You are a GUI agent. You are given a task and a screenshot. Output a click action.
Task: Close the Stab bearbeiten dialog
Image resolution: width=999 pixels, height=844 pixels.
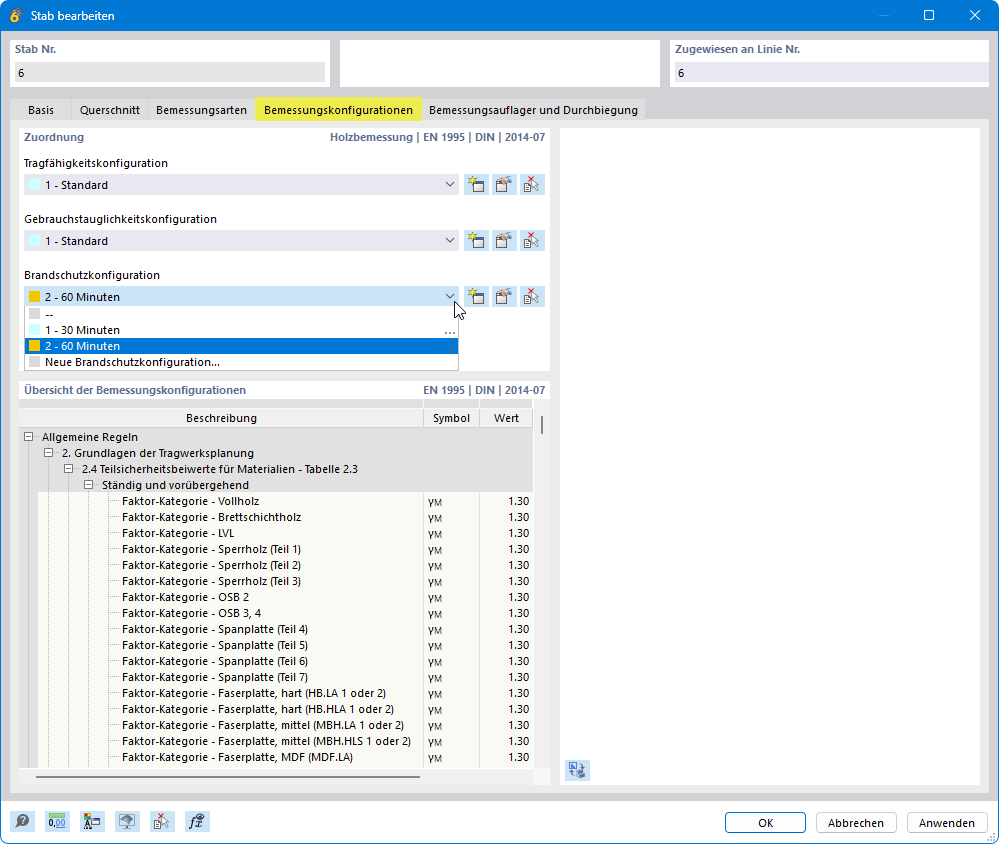coord(975,15)
